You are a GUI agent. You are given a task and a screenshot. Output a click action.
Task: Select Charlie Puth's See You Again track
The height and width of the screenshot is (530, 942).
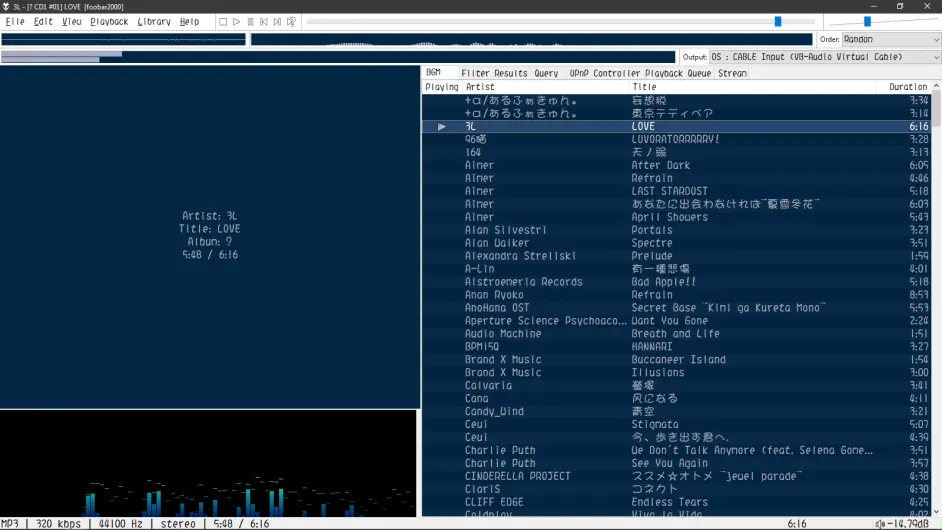676,463
